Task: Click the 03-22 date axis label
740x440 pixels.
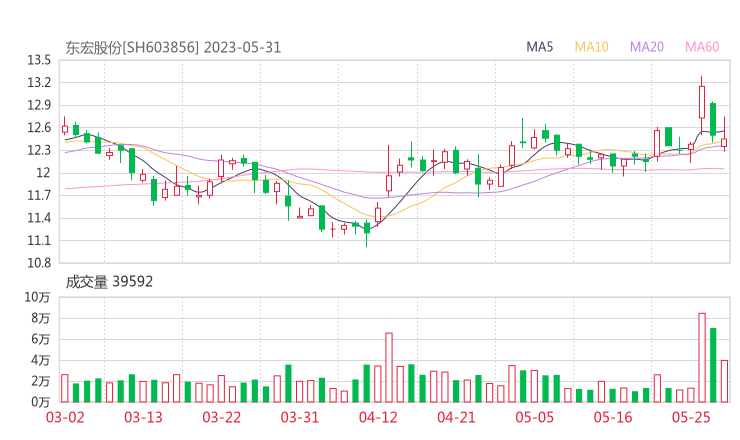Action: click(x=222, y=417)
